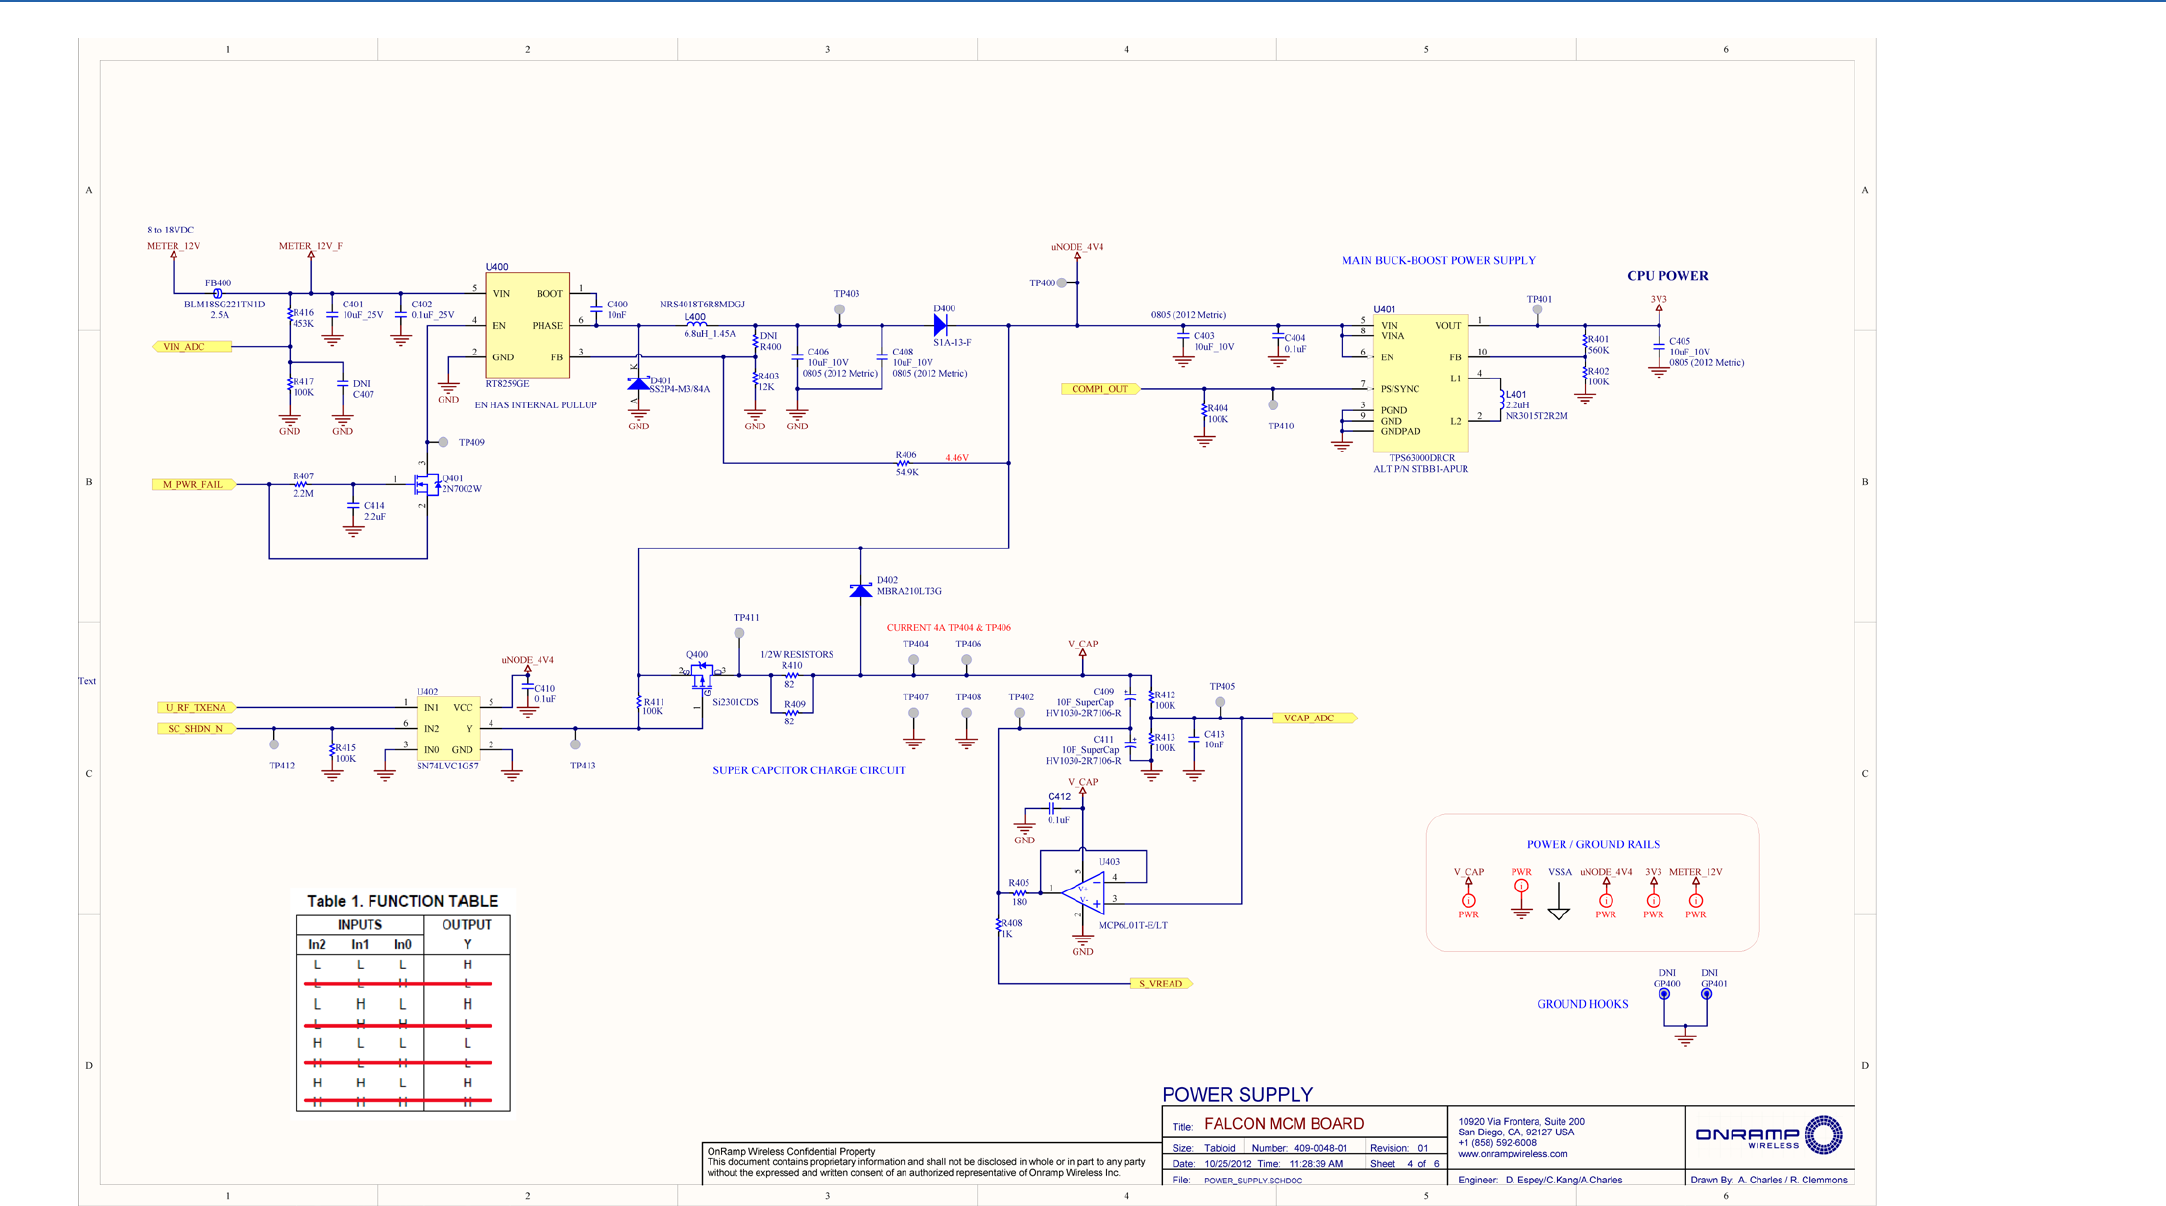Viewport: 2166px width, 1206px height.
Task: Select the M_PWR_FAIL port tag
Action: [x=194, y=484]
